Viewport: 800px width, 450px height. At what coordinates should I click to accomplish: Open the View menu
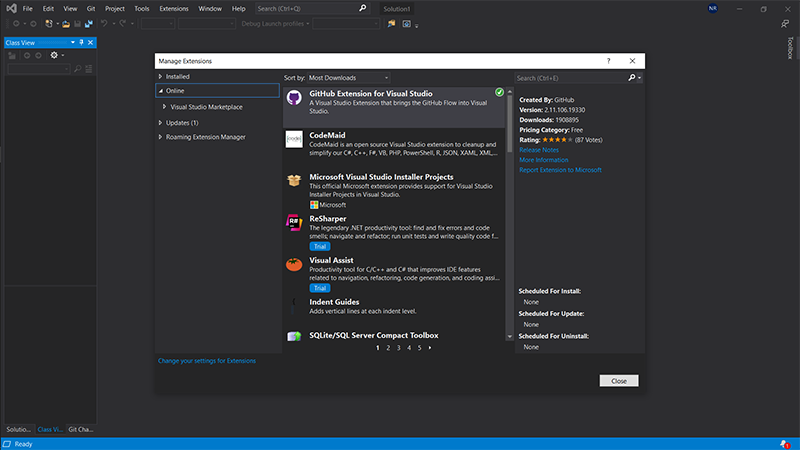[x=70, y=8]
